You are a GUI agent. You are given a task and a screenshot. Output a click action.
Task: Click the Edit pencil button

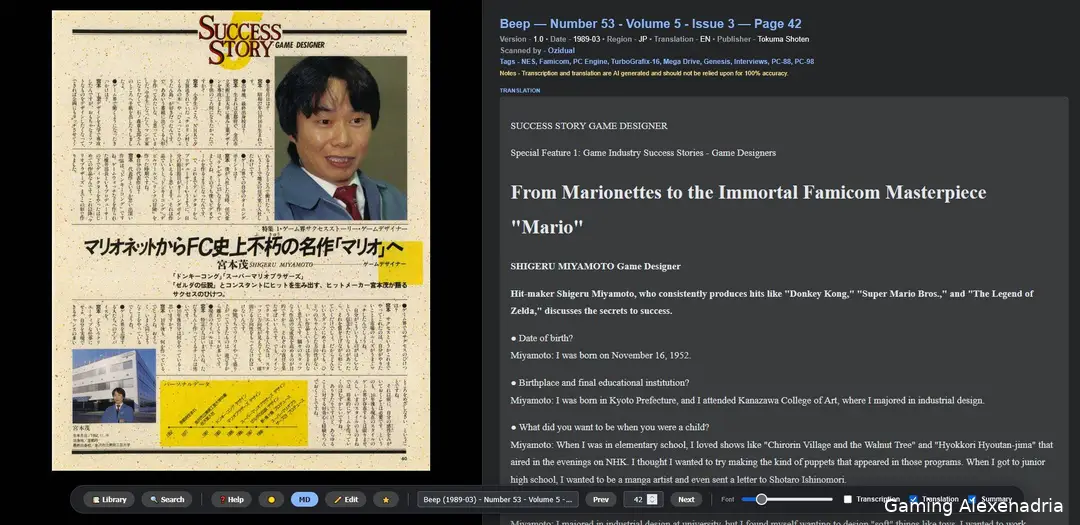pyautogui.click(x=346, y=500)
